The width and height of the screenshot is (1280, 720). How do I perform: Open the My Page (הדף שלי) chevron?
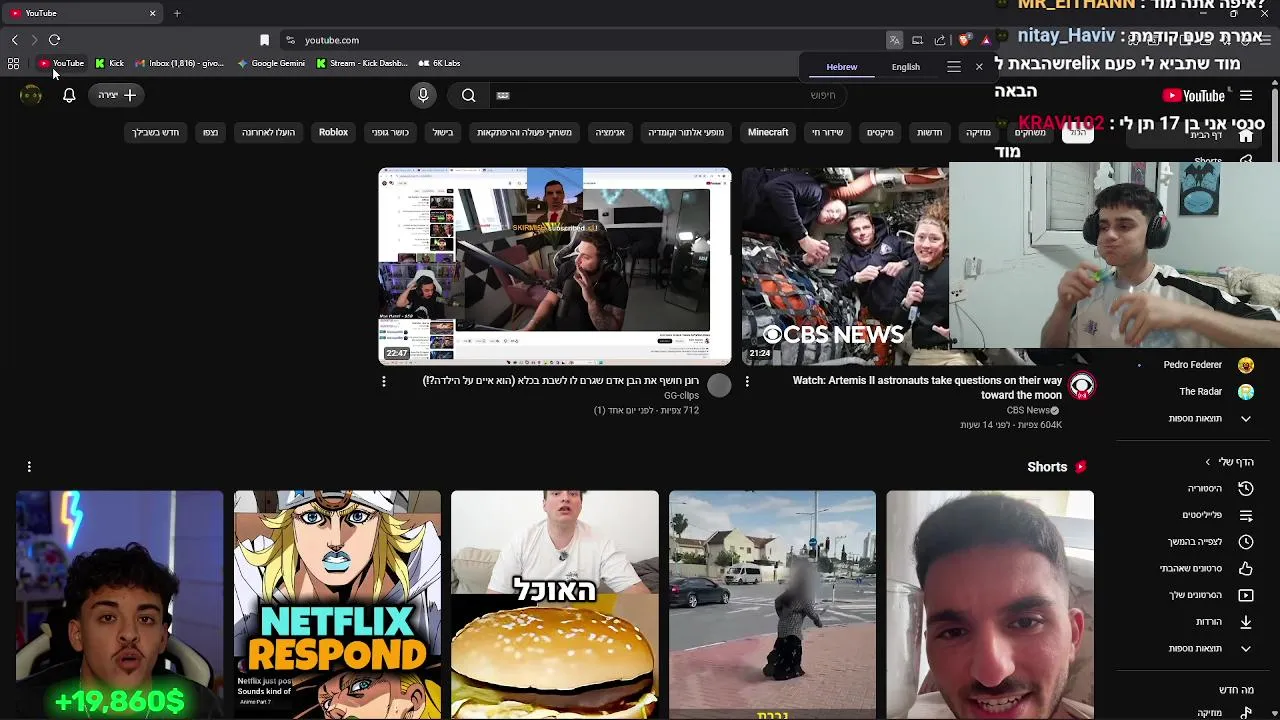pos(1207,462)
